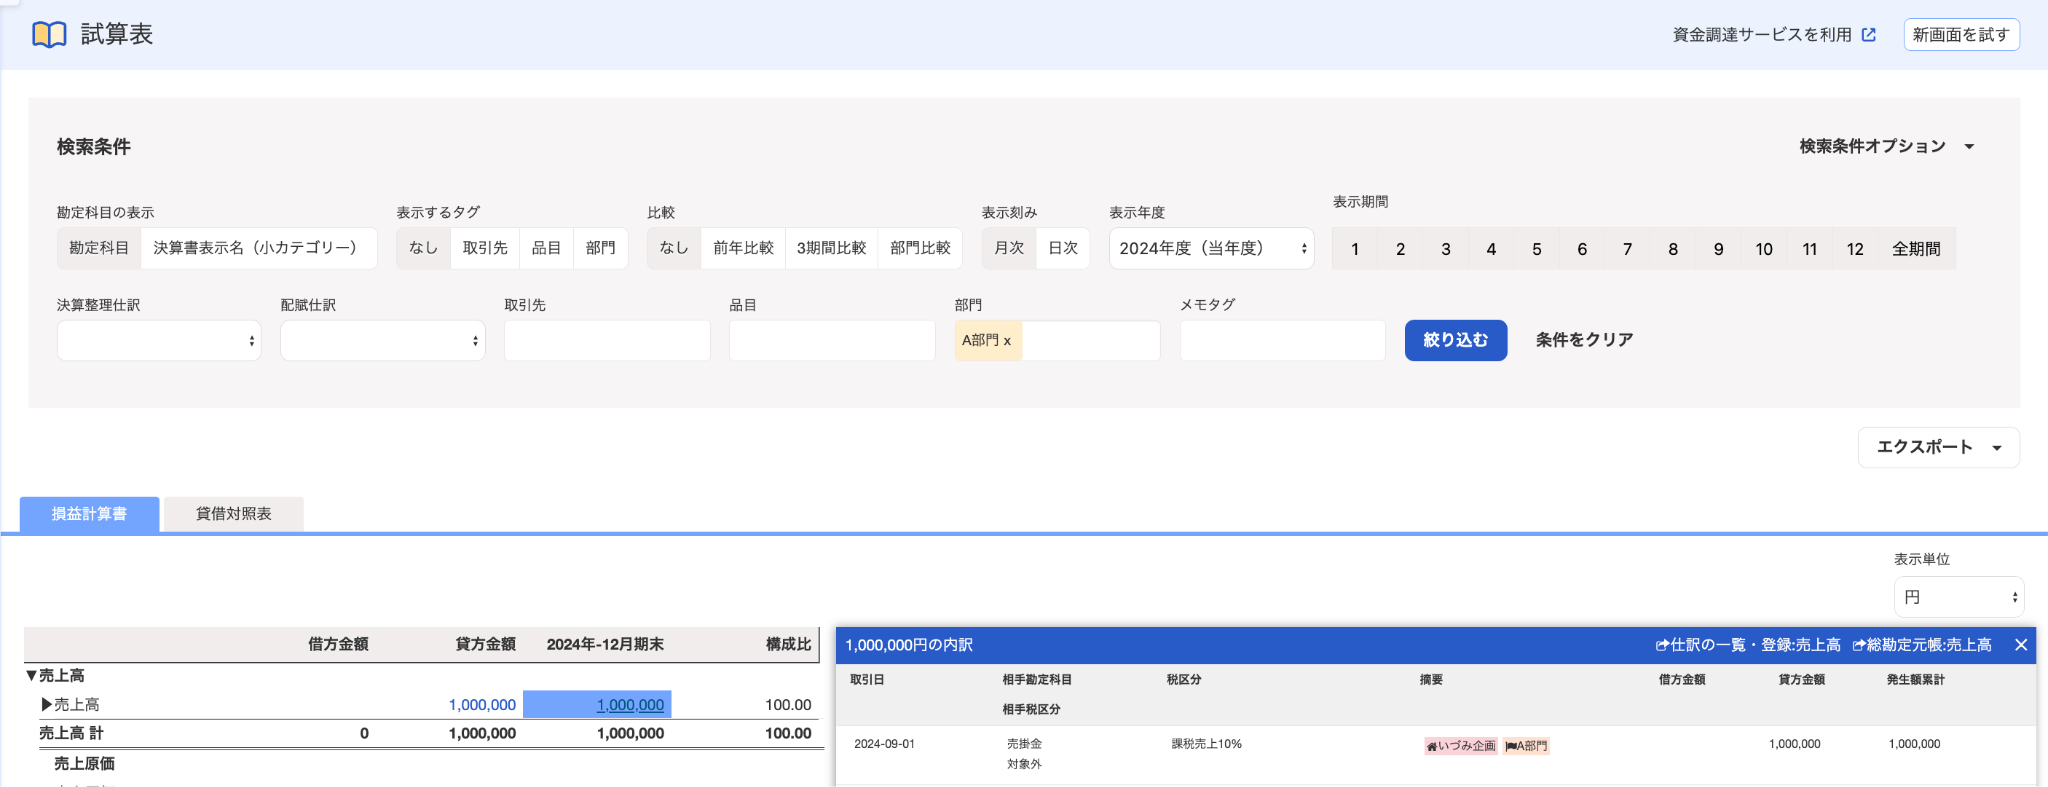Select period month 8
Screen dimensions: 2048x787
(1673, 249)
